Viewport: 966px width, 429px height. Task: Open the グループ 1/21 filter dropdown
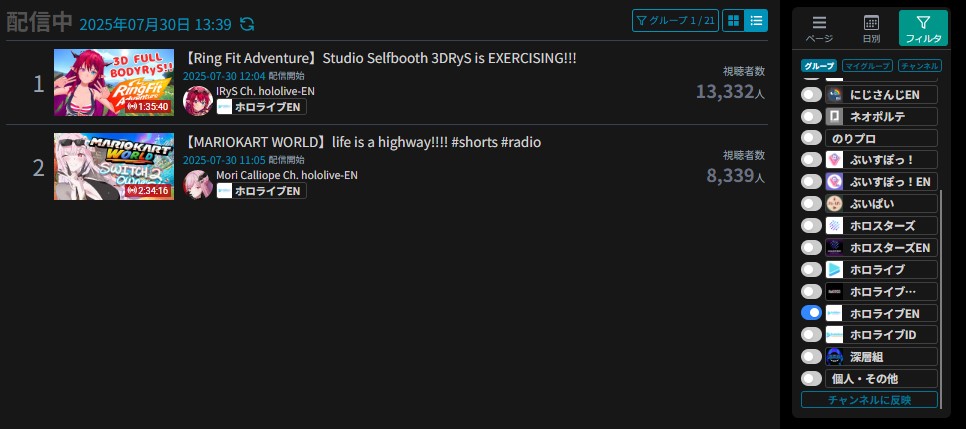[x=675, y=20]
